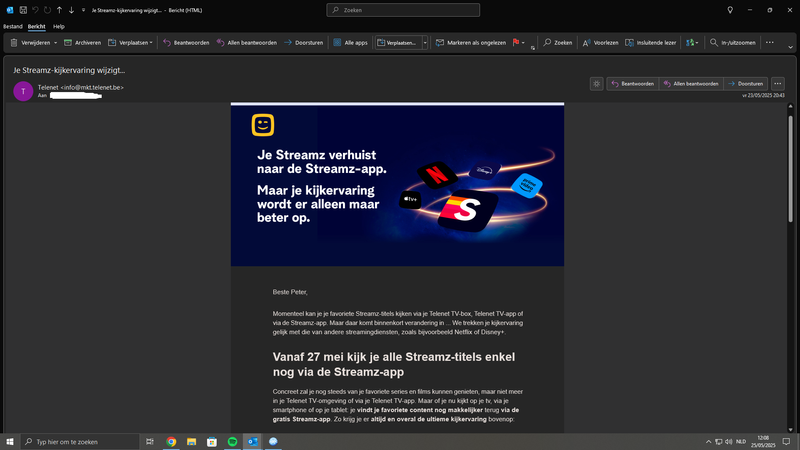The height and width of the screenshot is (450, 800).
Task: Click into the Zoeken search box in the title bar
Action: (x=403, y=10)
